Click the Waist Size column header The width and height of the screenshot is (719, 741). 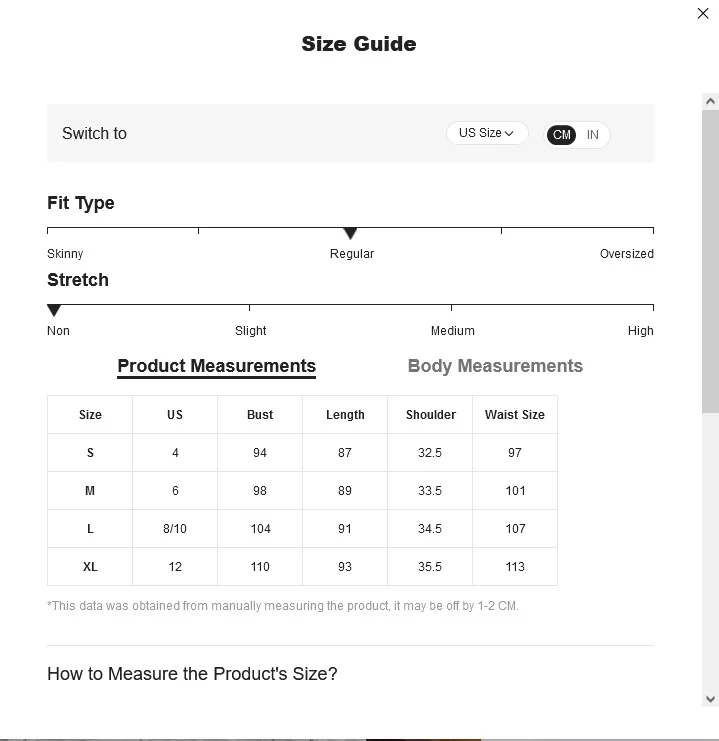(x=515, y=414)
